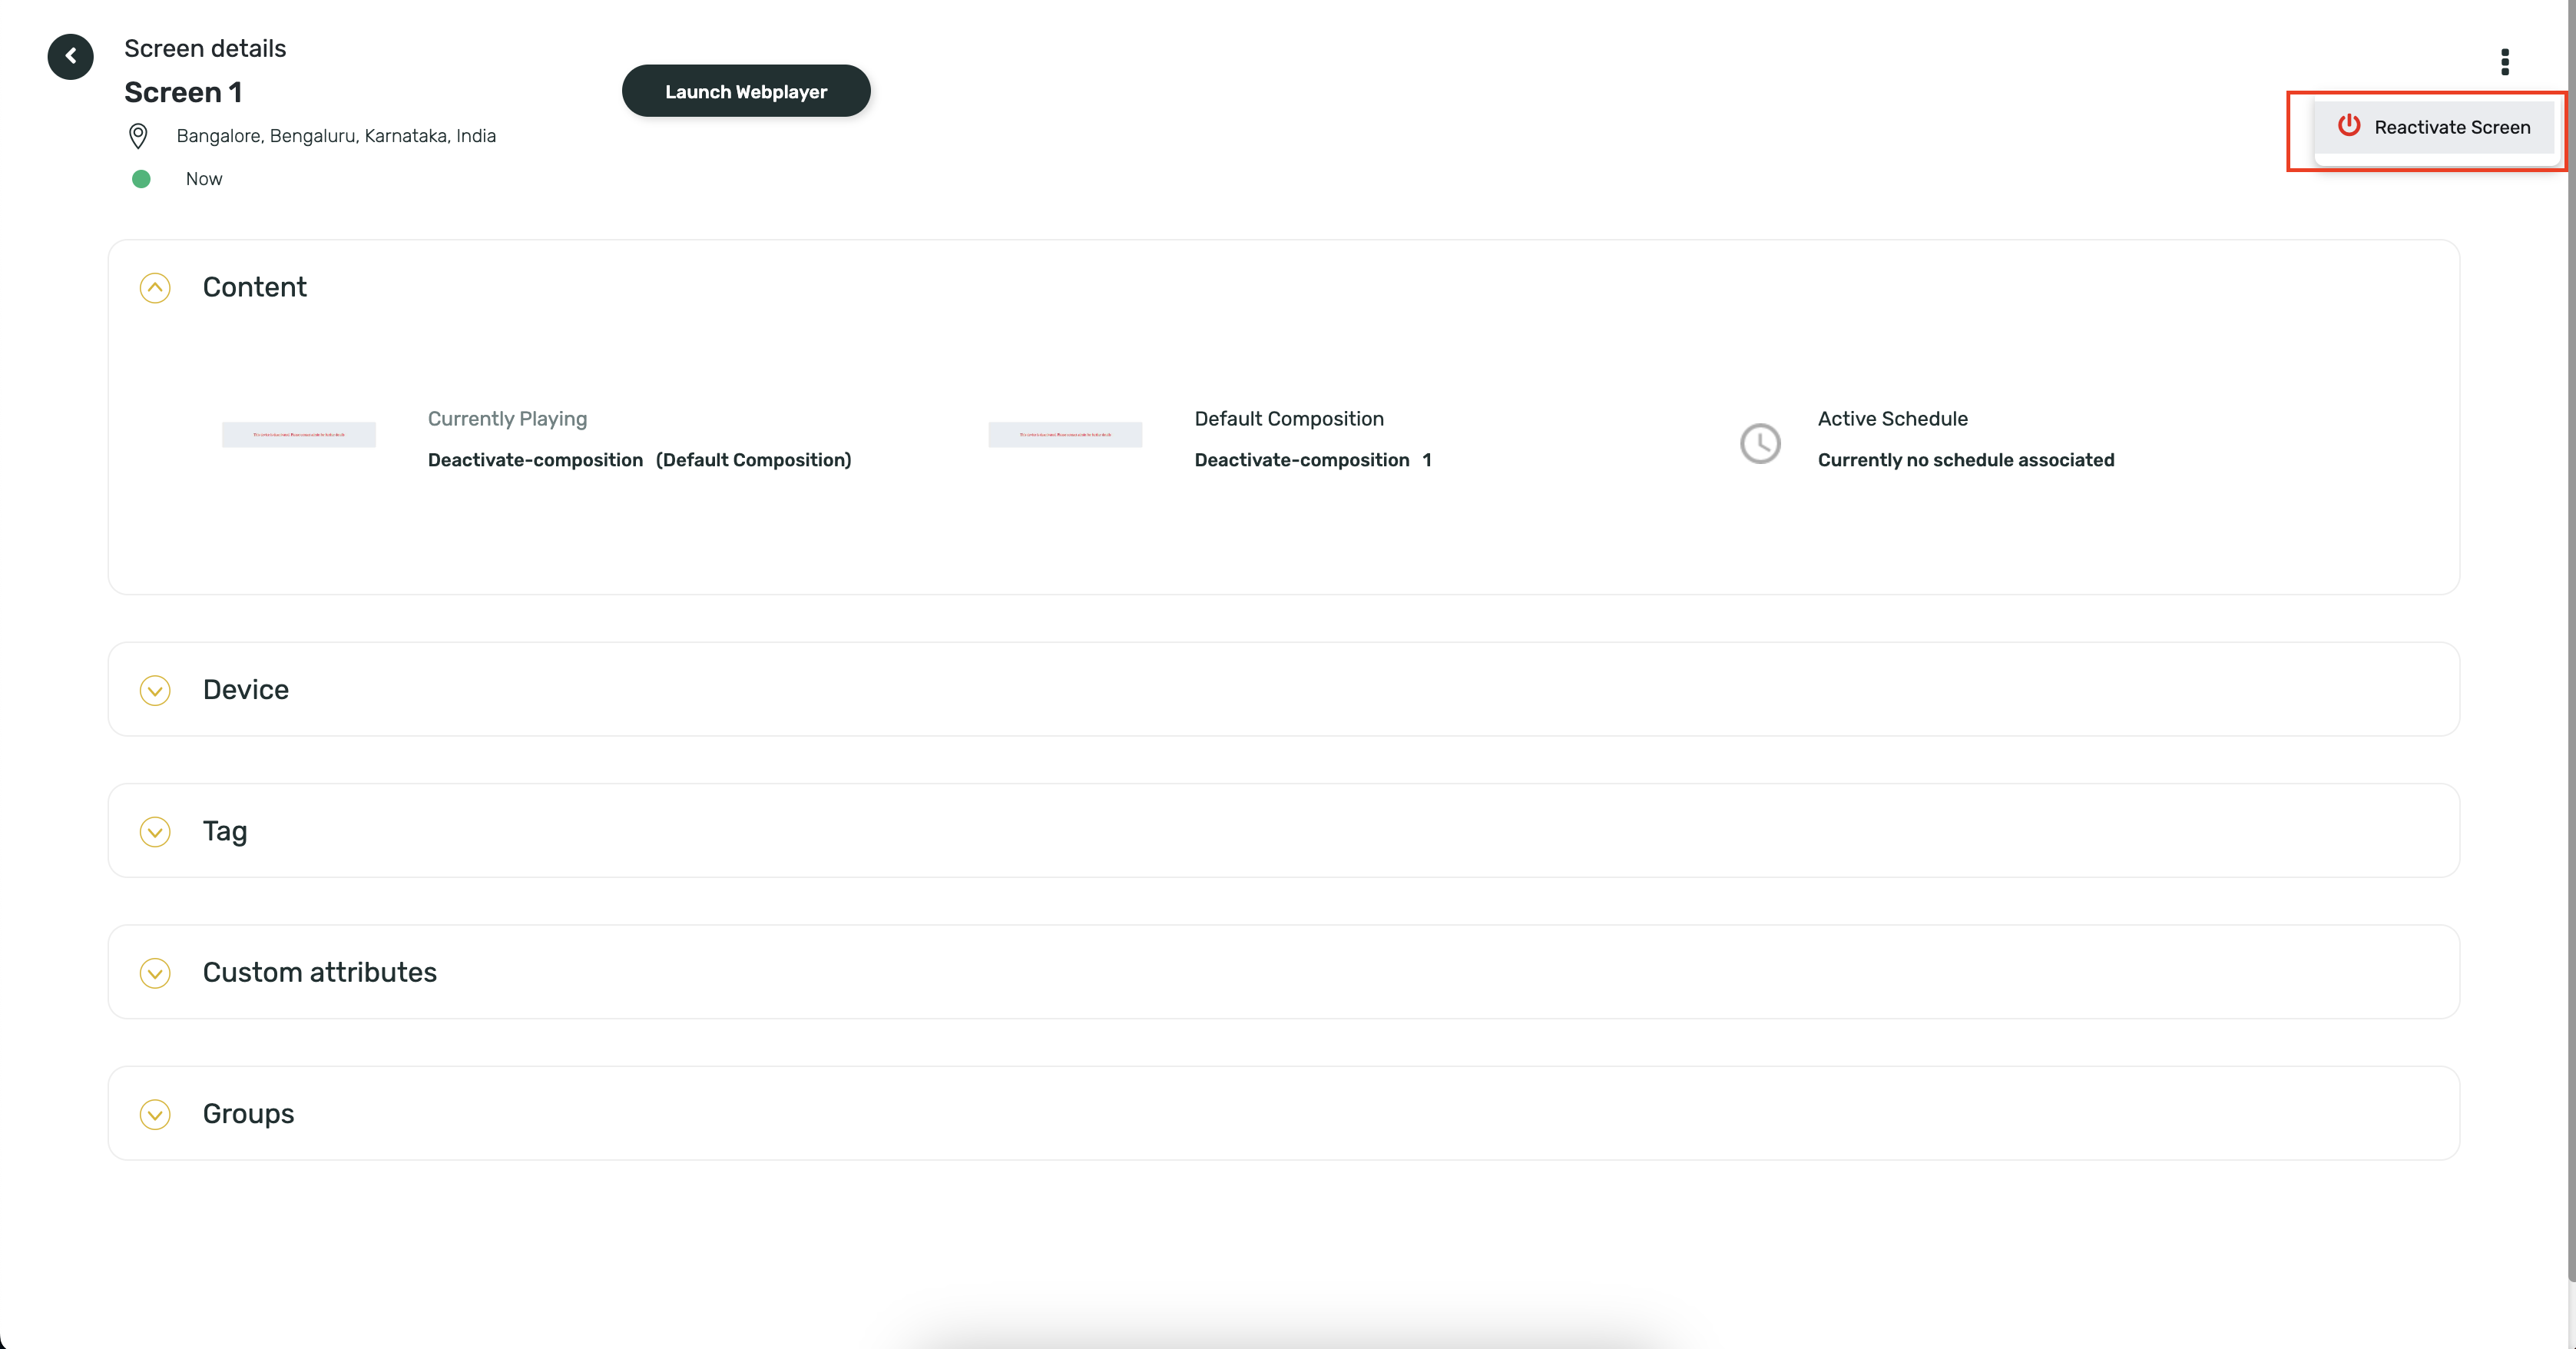
Task: Click the back arrow button
Action: (70, 56)
